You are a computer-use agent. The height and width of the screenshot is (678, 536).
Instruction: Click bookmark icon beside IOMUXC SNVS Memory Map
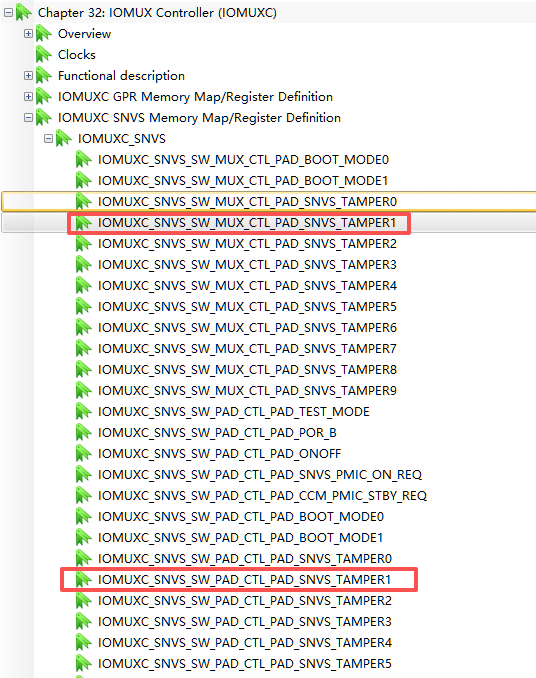click(44, 118)
